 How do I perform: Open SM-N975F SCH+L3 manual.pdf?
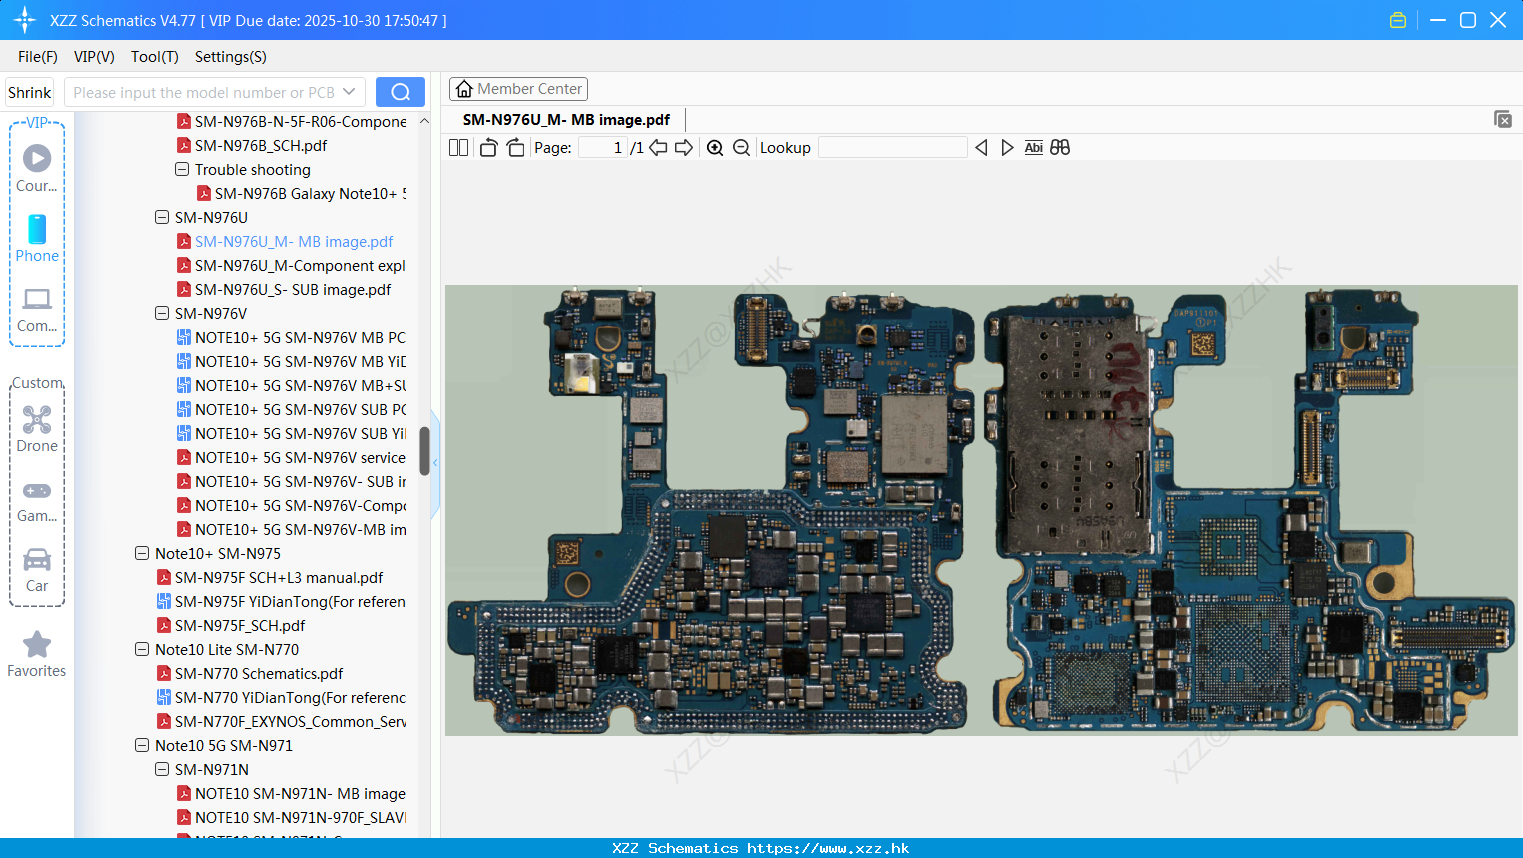[x=270, y=577]
